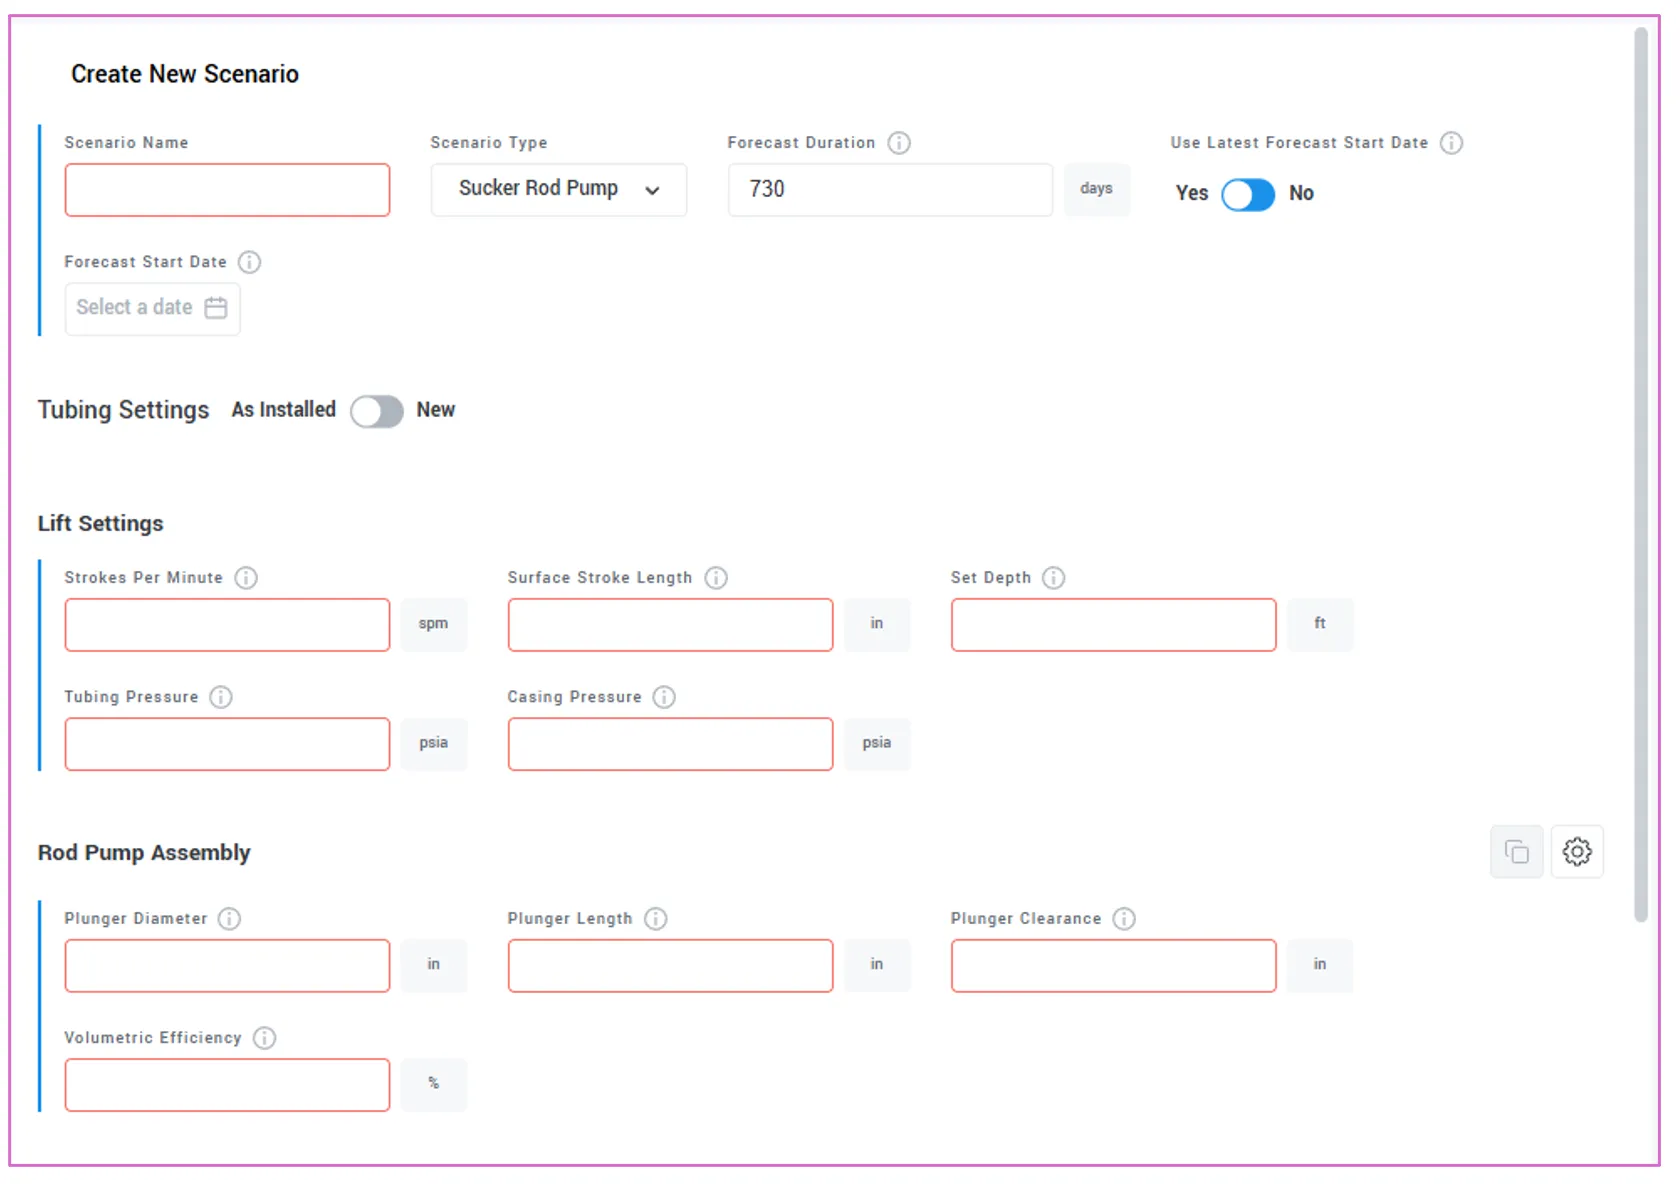Open Rod Pump Assembly gear settings
Image resolution: width=1680 pixels, height=1186 pixels.
pos(1577,852)
